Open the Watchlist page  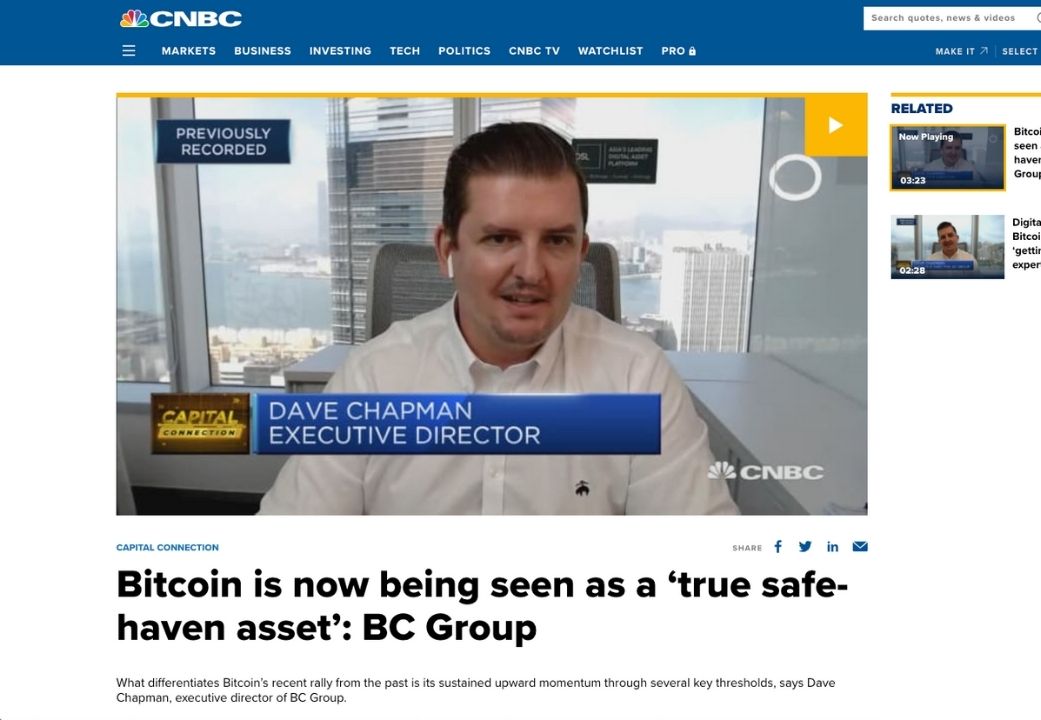[x=610, y=50]
